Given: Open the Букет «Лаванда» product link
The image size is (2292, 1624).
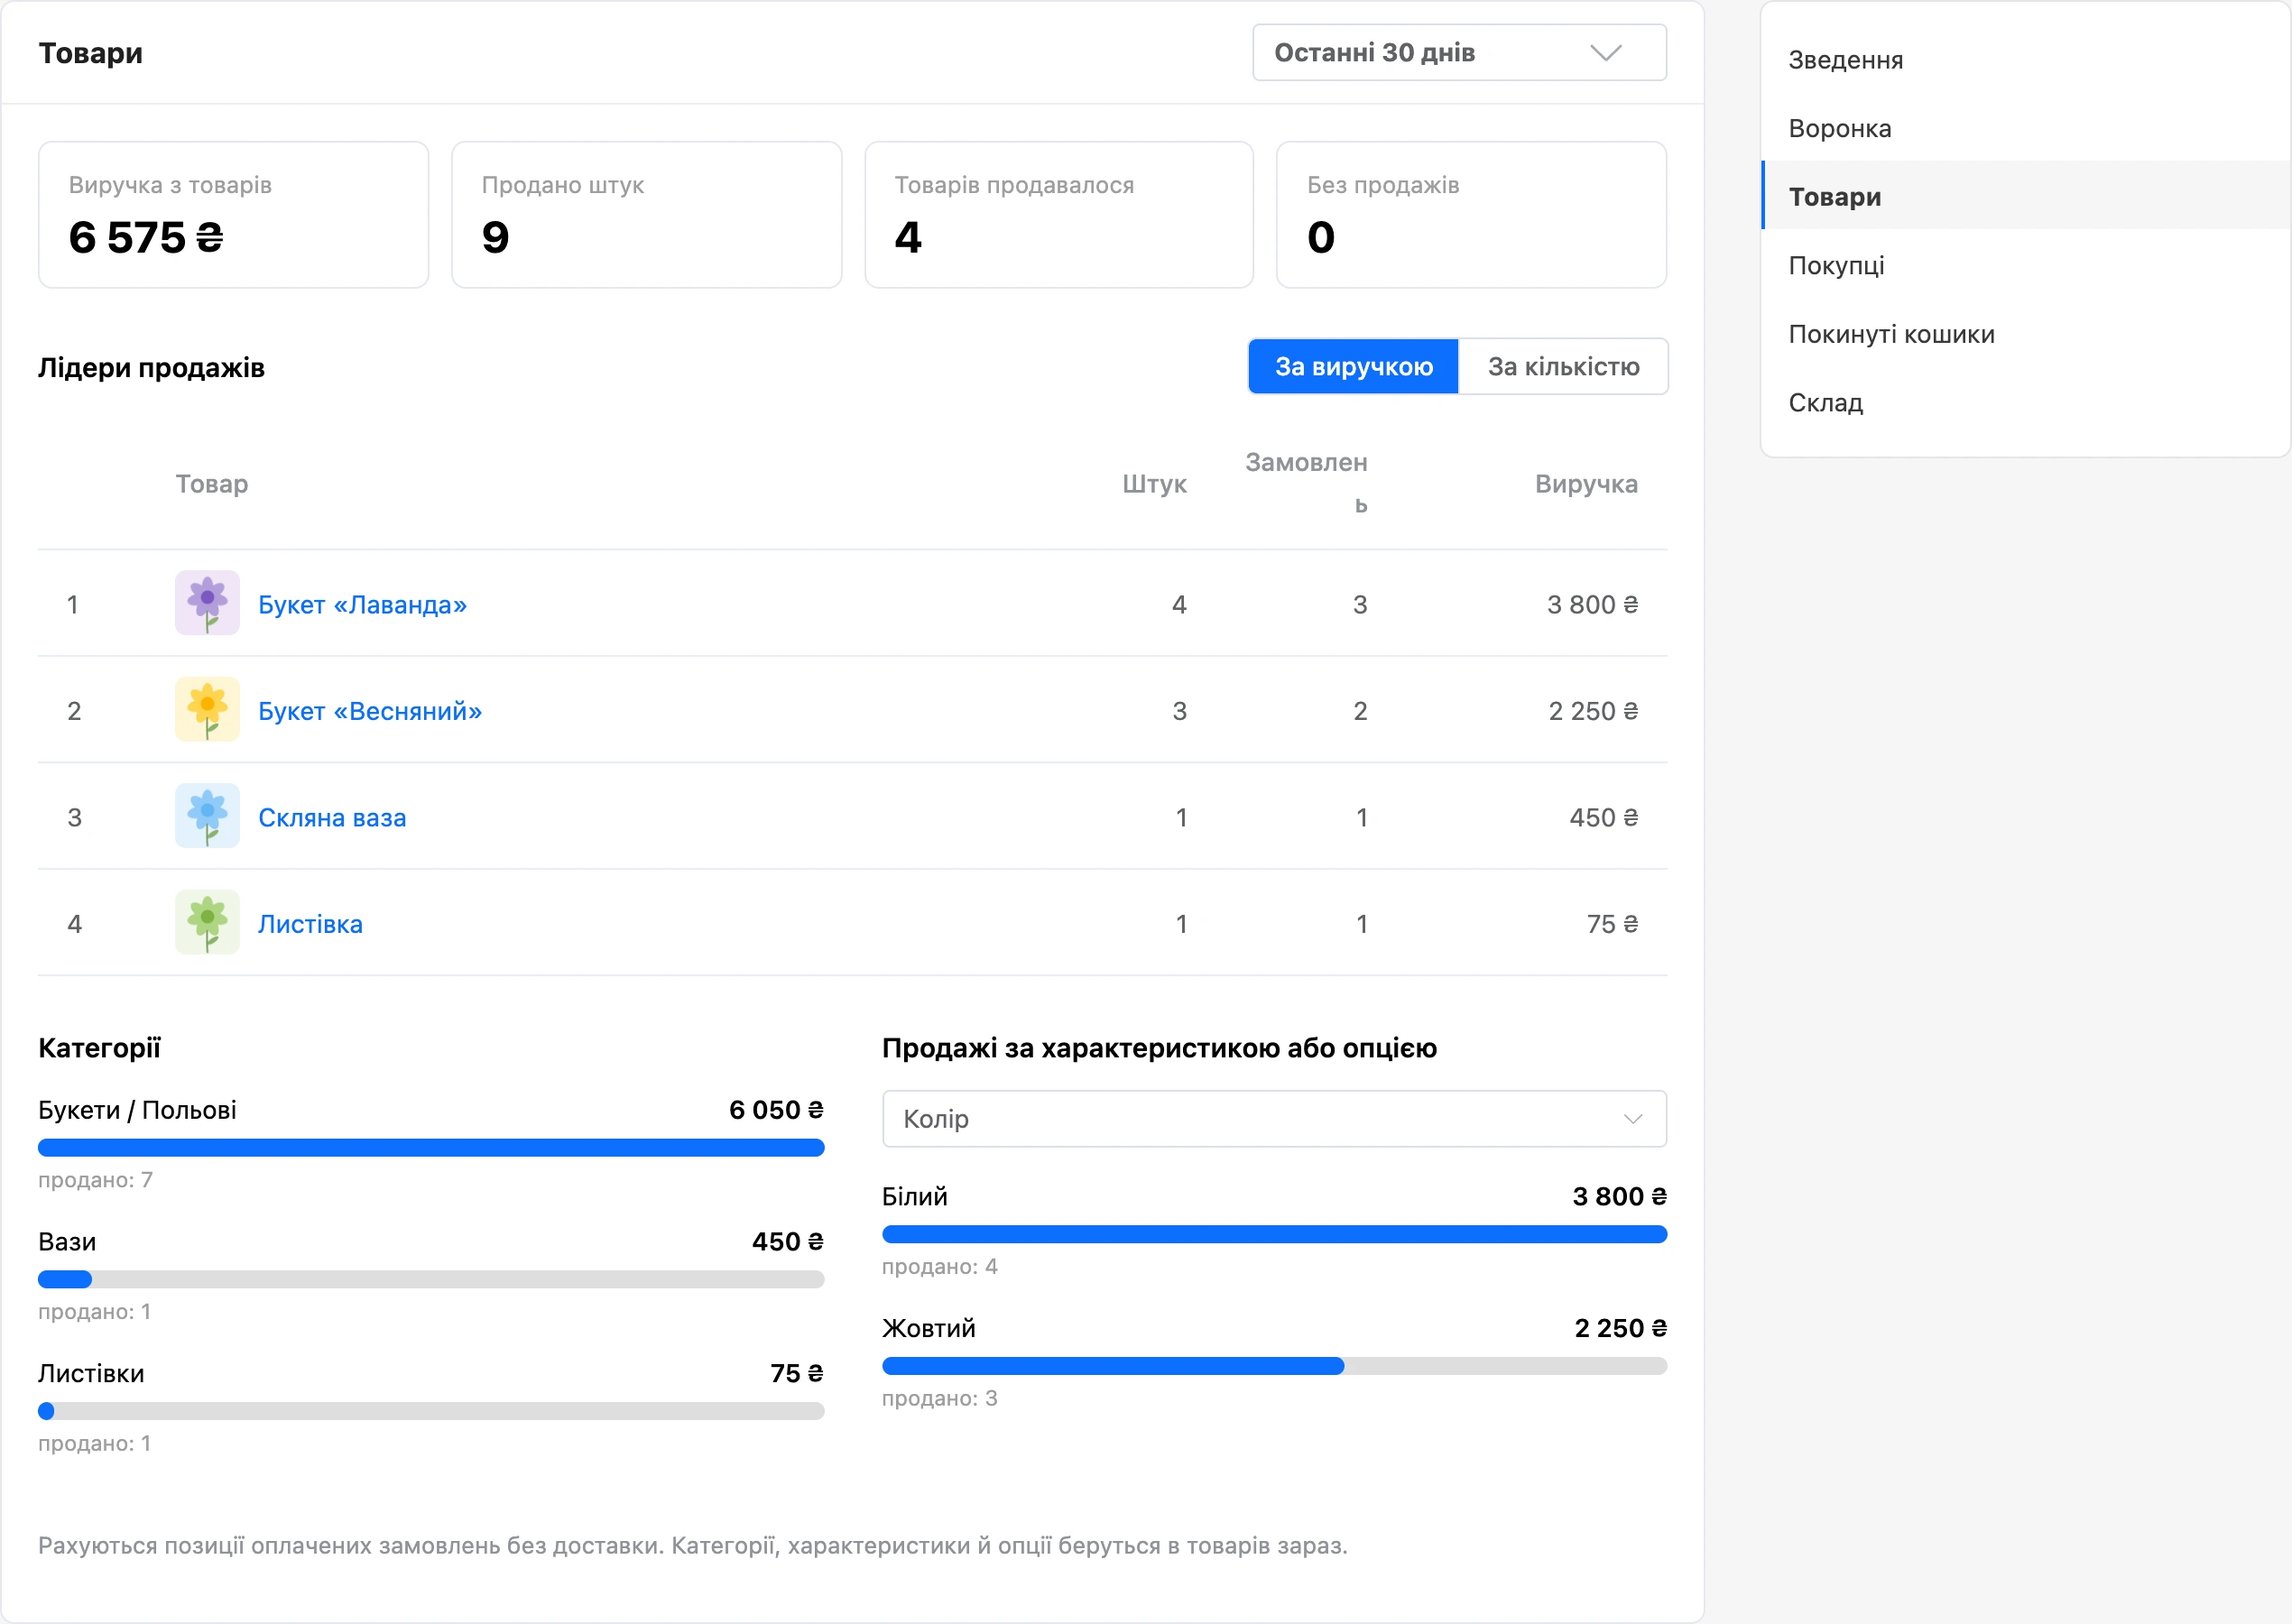Looking at the screenshot, I should [x=362, y=605].
